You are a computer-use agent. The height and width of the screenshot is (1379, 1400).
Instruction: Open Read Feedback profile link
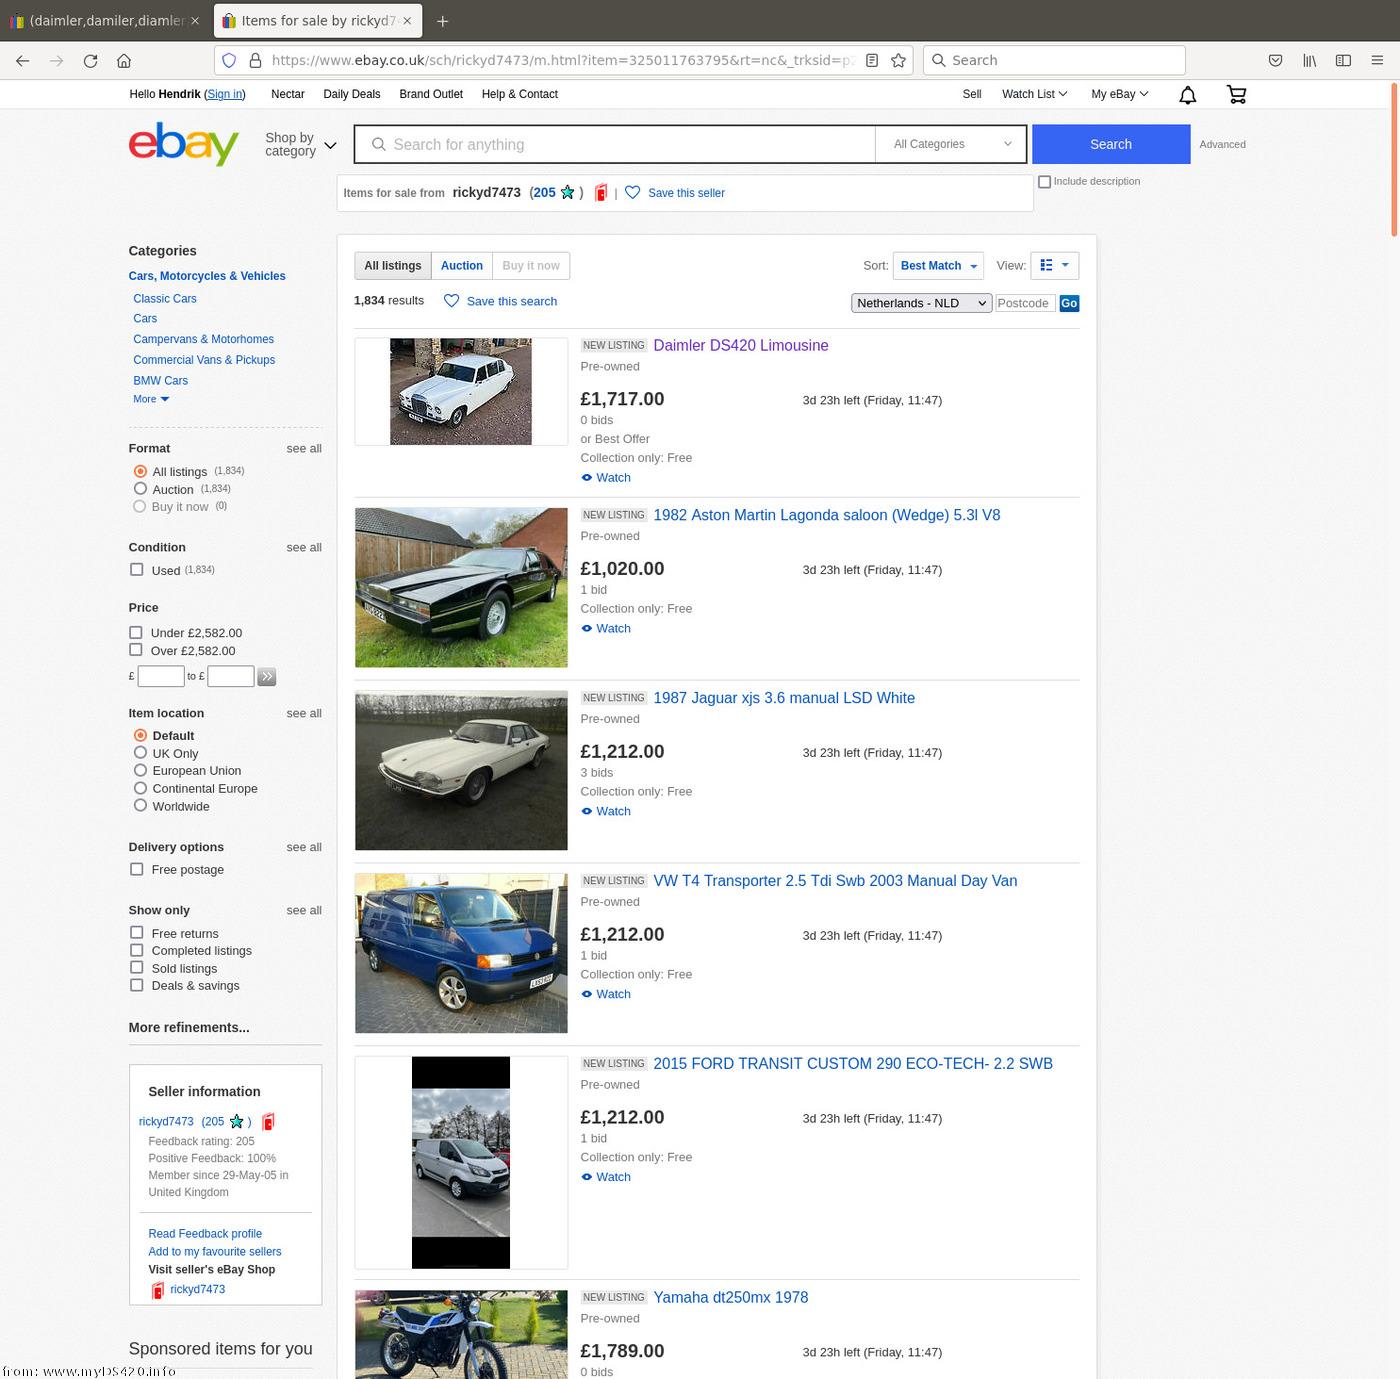[205, 1234]
